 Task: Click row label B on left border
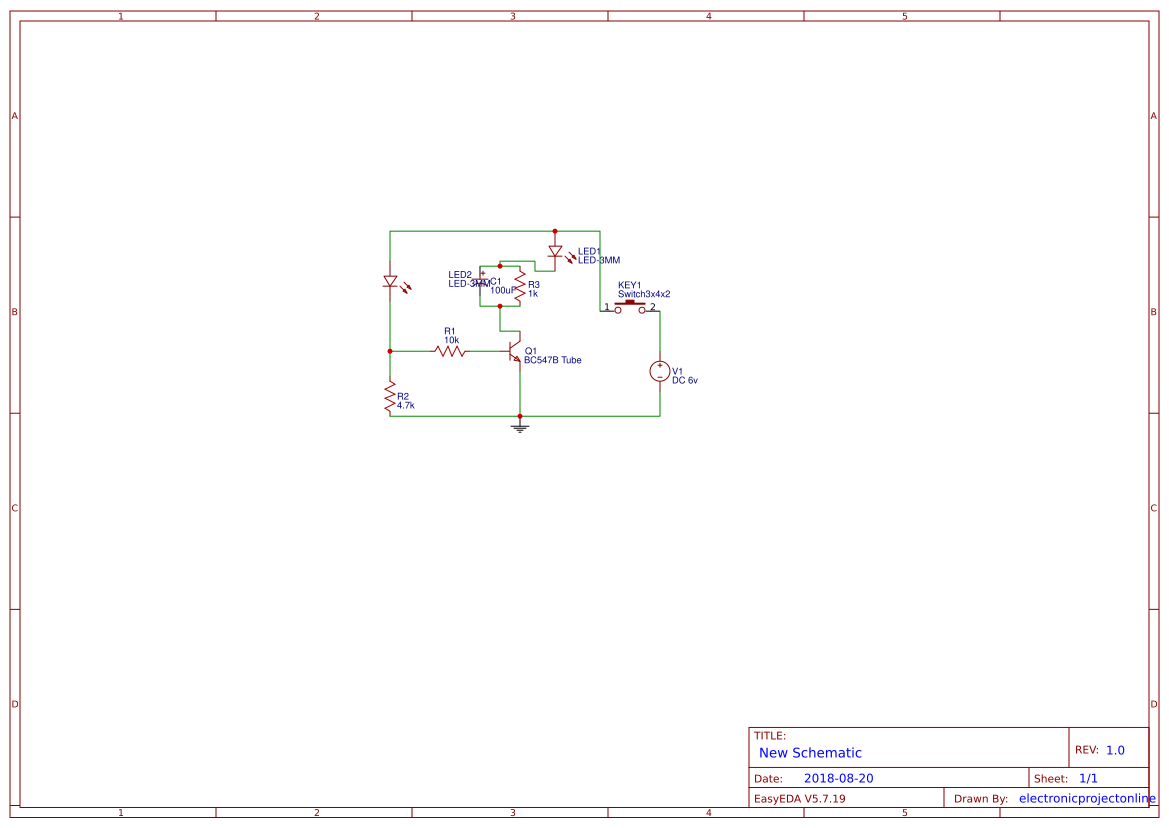click(14, 312)
